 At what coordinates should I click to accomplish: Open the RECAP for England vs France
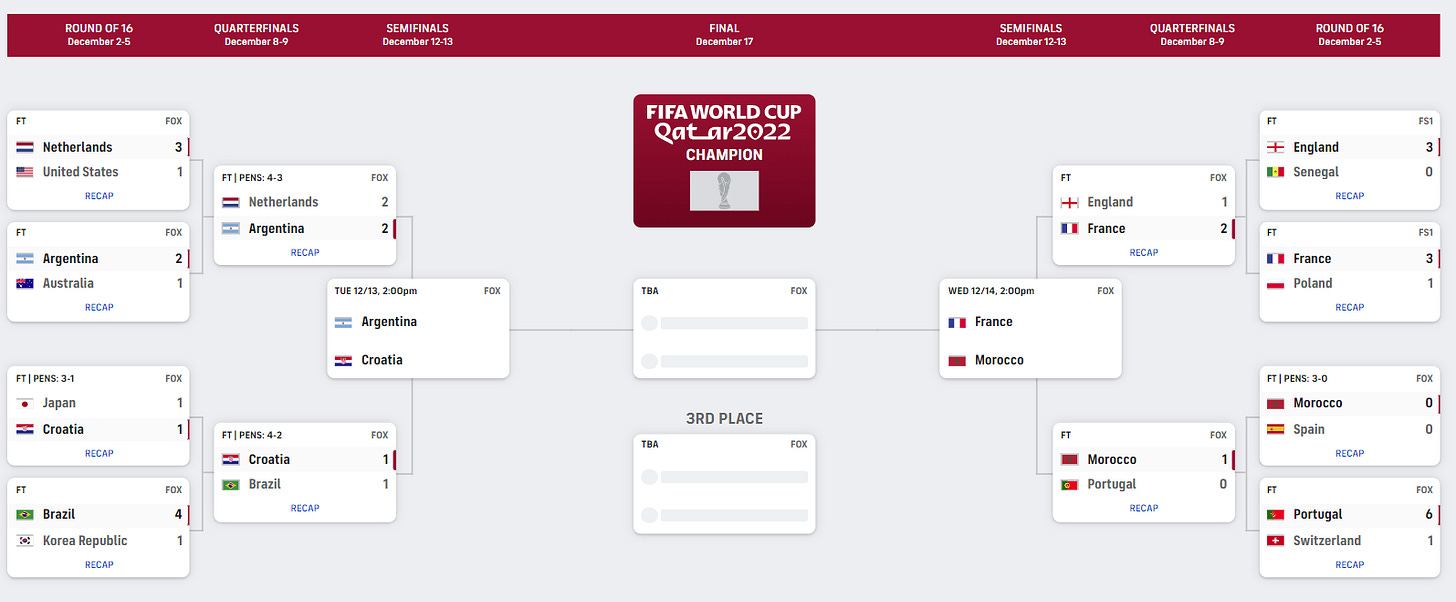pyautogui.click(x=1143, y=252)
